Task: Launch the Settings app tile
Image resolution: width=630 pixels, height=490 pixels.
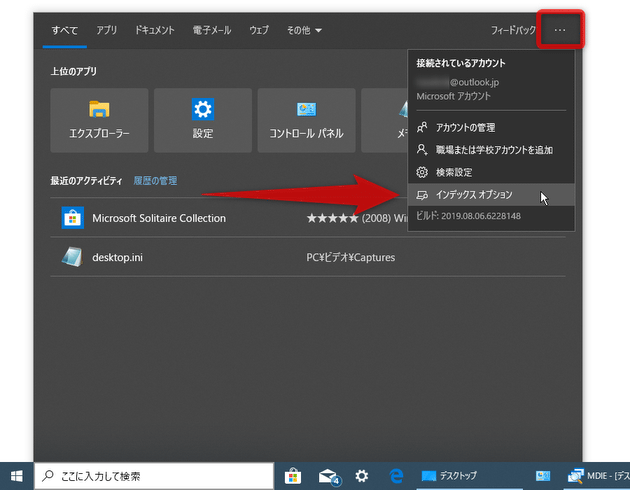Action: pyautogui.click(x=203, y=120)
